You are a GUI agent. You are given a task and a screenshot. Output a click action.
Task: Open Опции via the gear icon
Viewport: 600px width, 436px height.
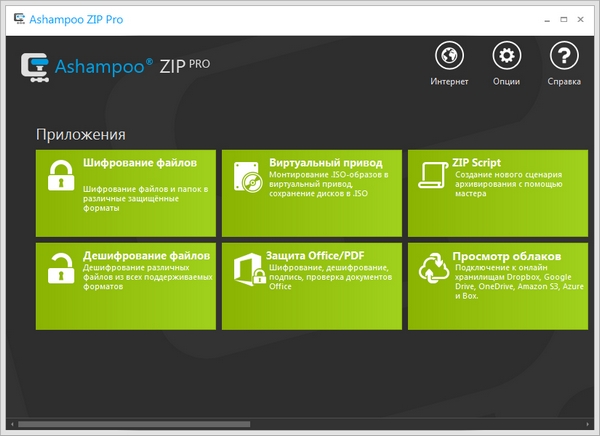[x=507, y=57]
